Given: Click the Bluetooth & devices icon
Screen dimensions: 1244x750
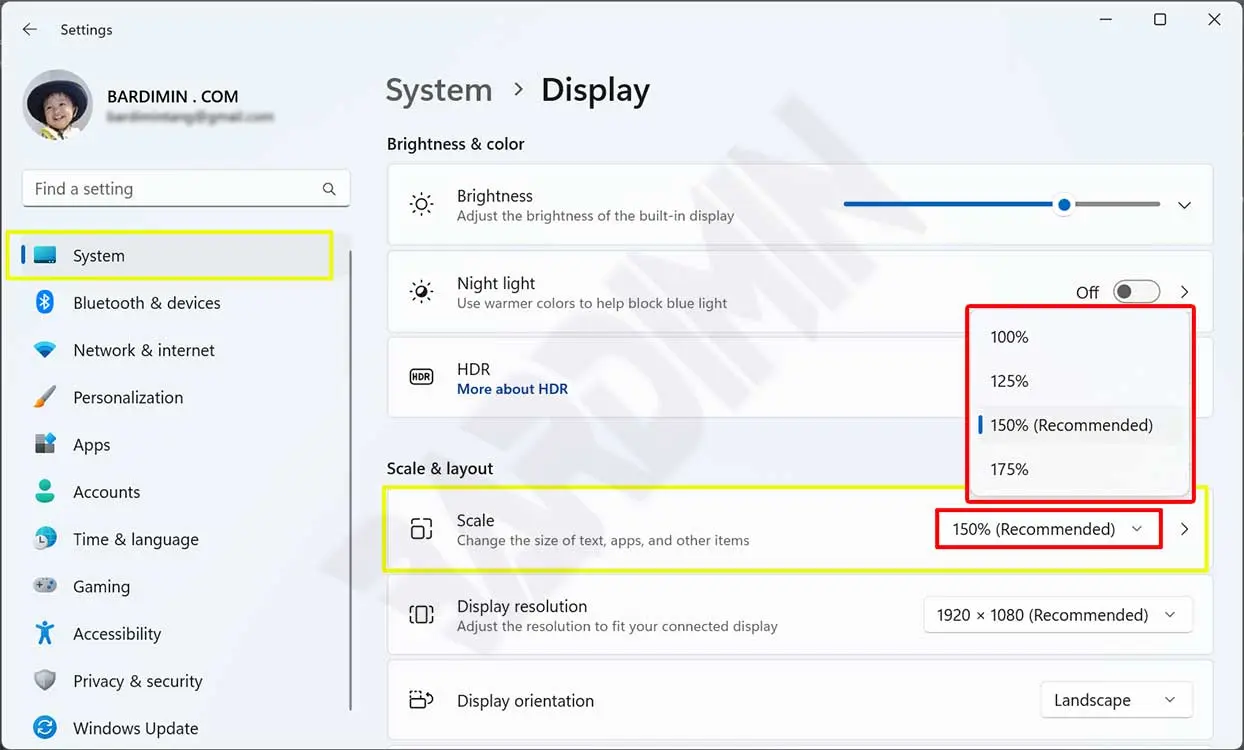Looking at the screenshot, I should (45, 302).
